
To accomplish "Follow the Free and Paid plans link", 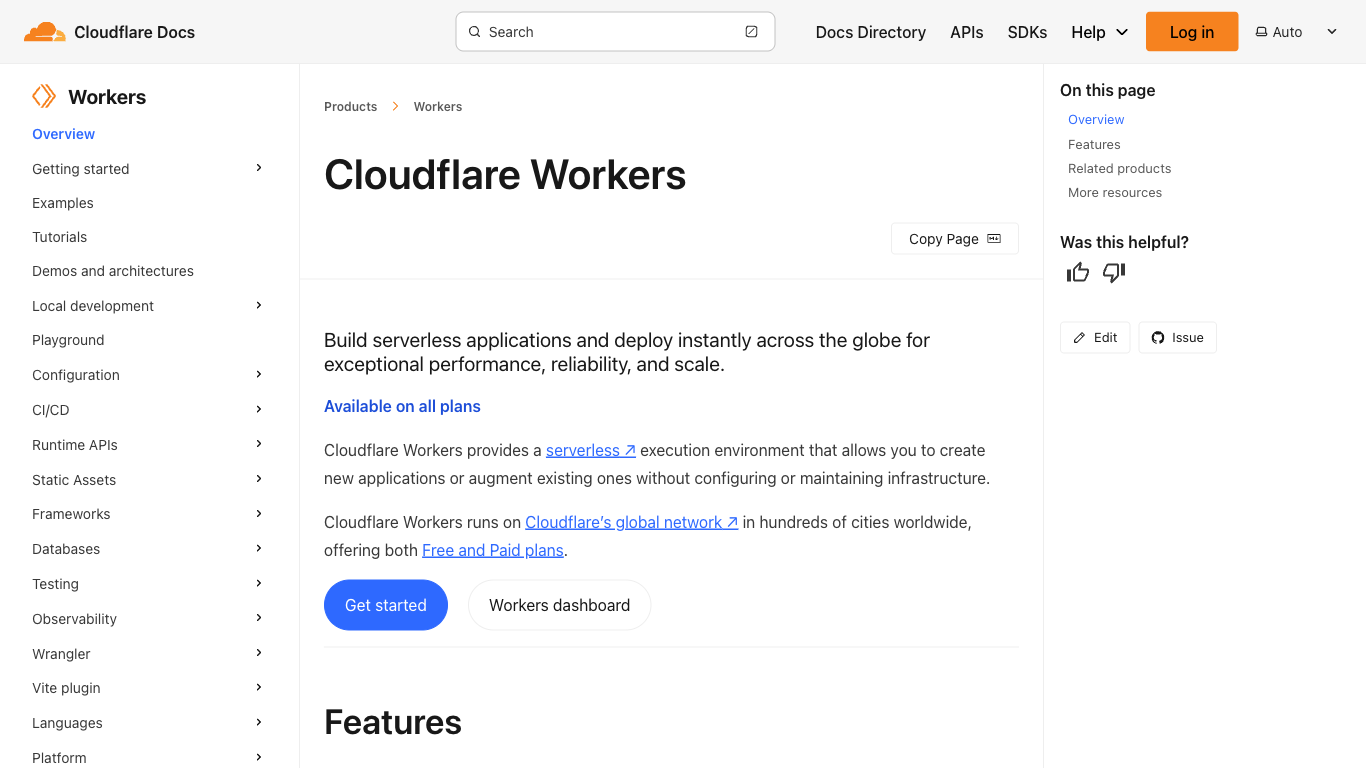I will point(493,550).
